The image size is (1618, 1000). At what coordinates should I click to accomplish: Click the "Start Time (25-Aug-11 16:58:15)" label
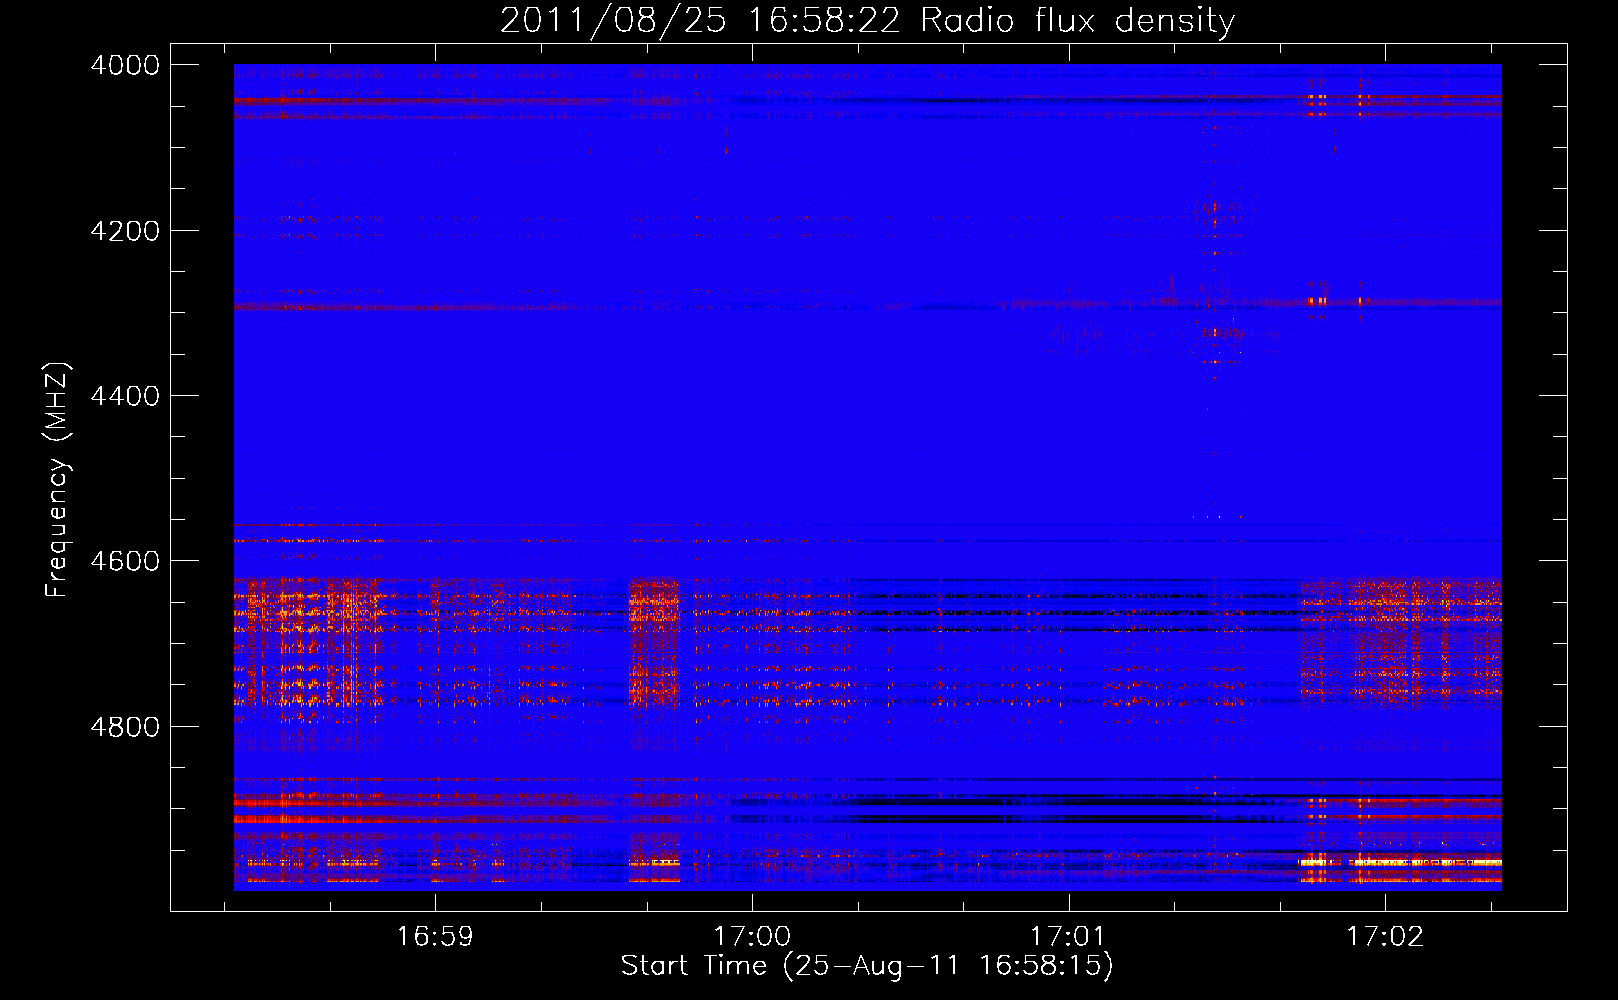(x=867, y=966)
